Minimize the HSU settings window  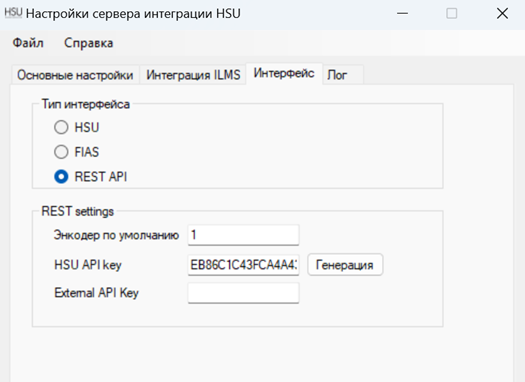402,14
